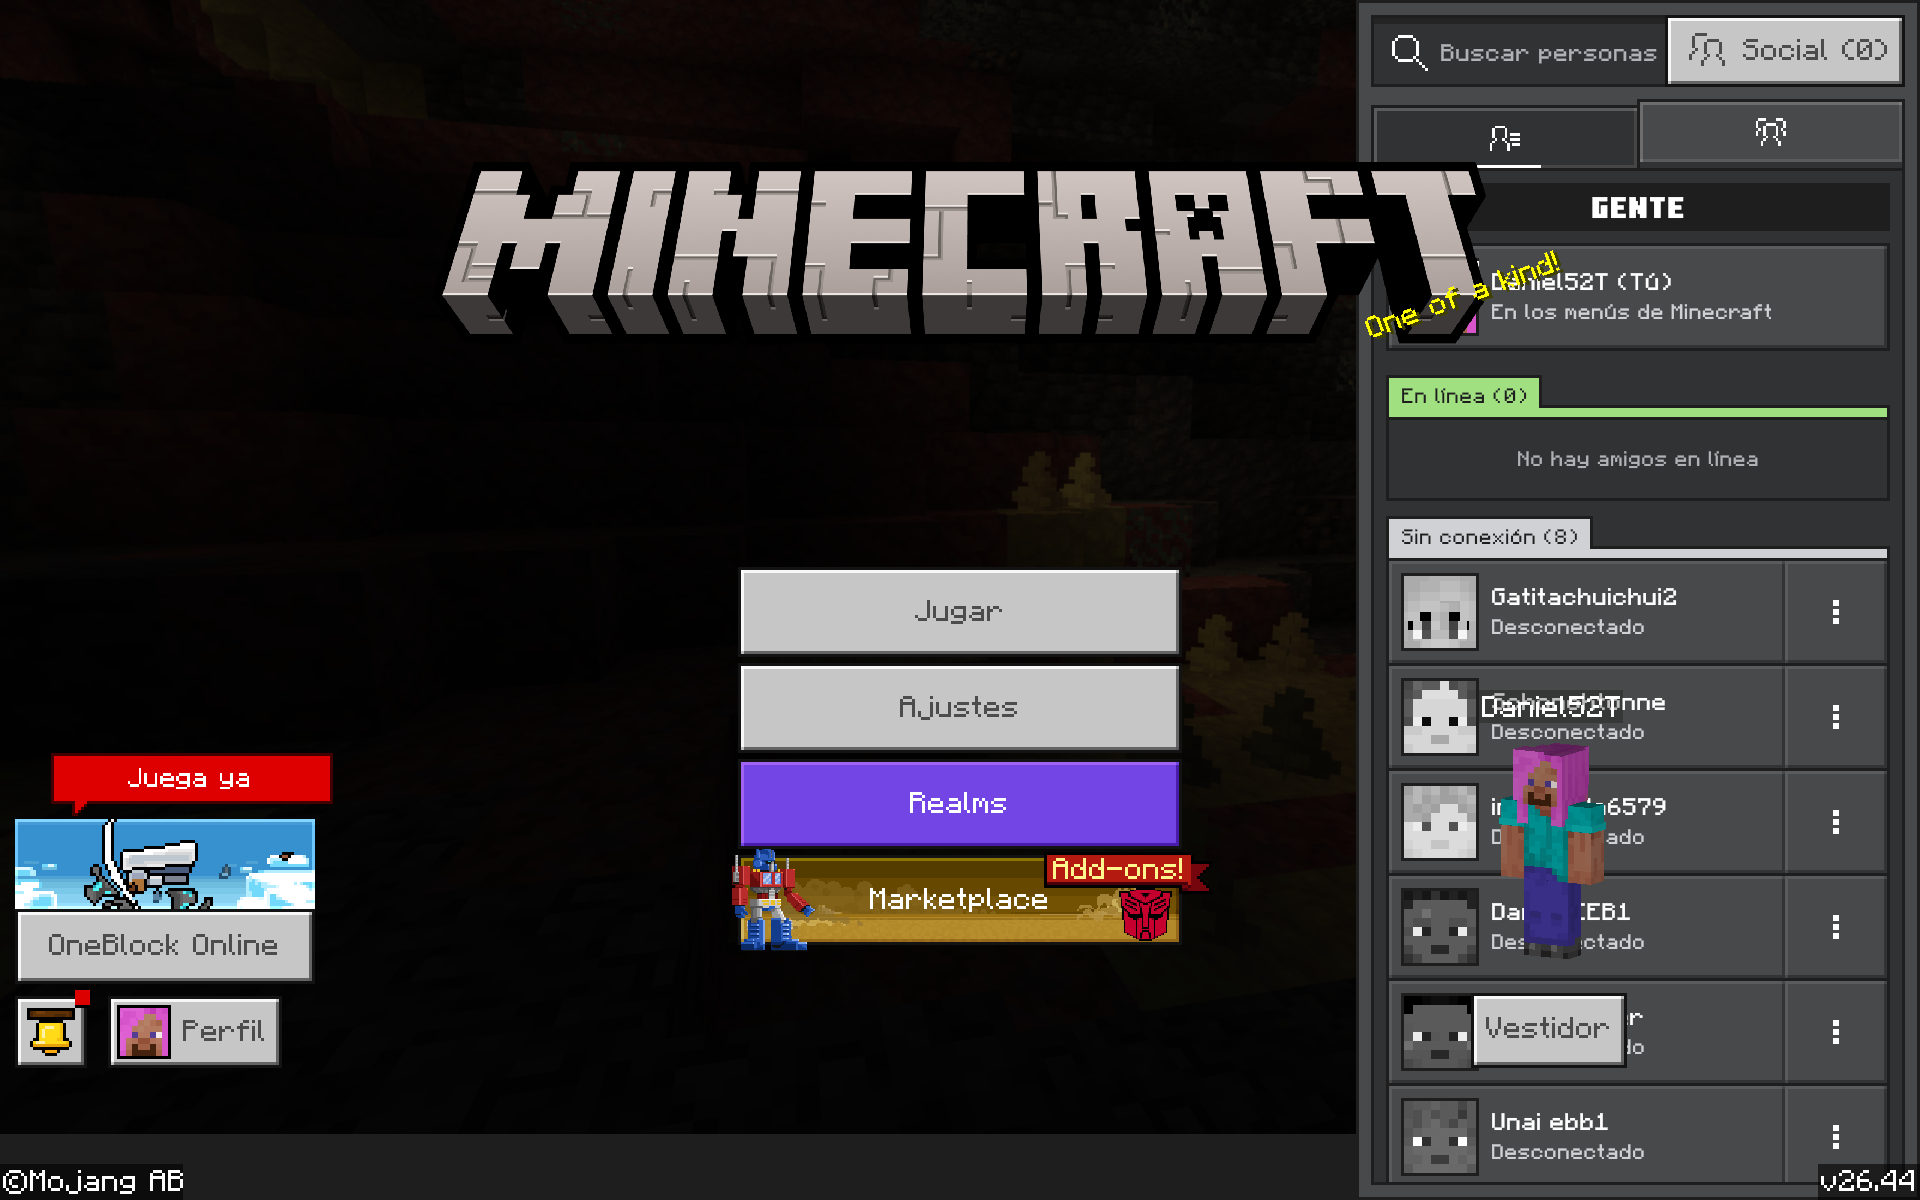Image resolution: width=1920 pixels, height=1200 pixels.
Task: Select the Gatitachuichui2 friend row
Action: 1586,612
